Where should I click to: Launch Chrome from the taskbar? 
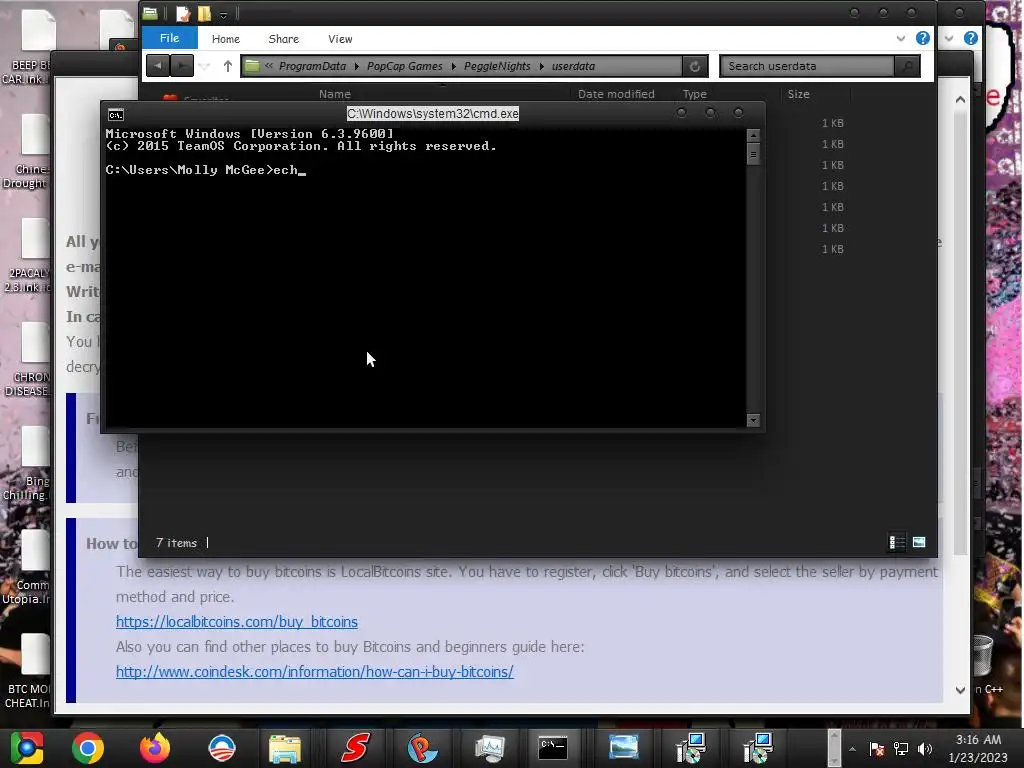88,748
